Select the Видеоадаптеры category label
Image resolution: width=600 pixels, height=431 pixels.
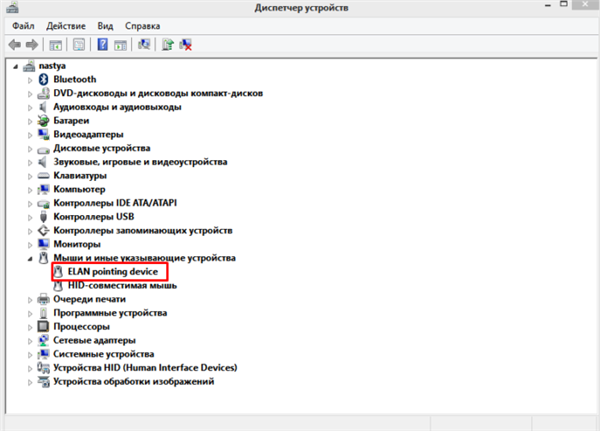[x=88, y=134]
